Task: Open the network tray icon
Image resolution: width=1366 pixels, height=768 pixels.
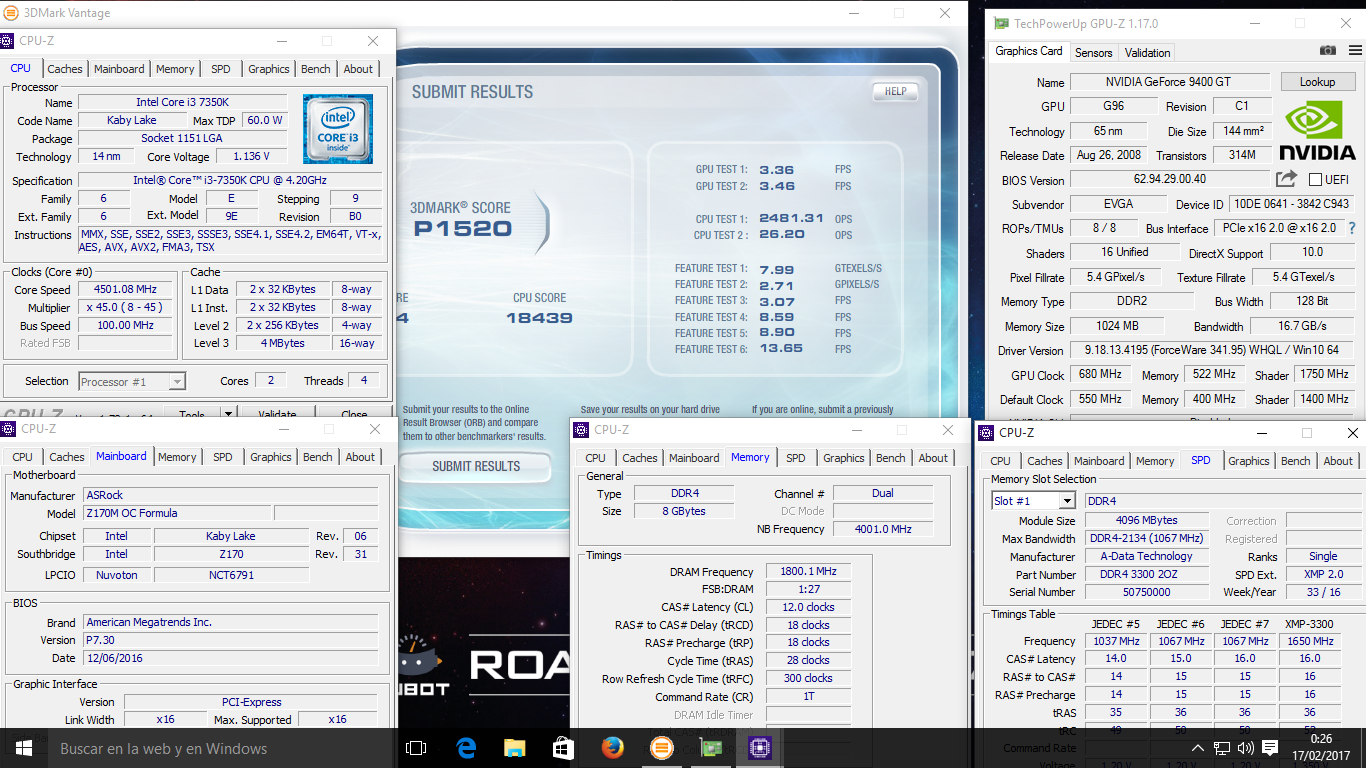Action: pyautogui.click(x=1221, y=748)
